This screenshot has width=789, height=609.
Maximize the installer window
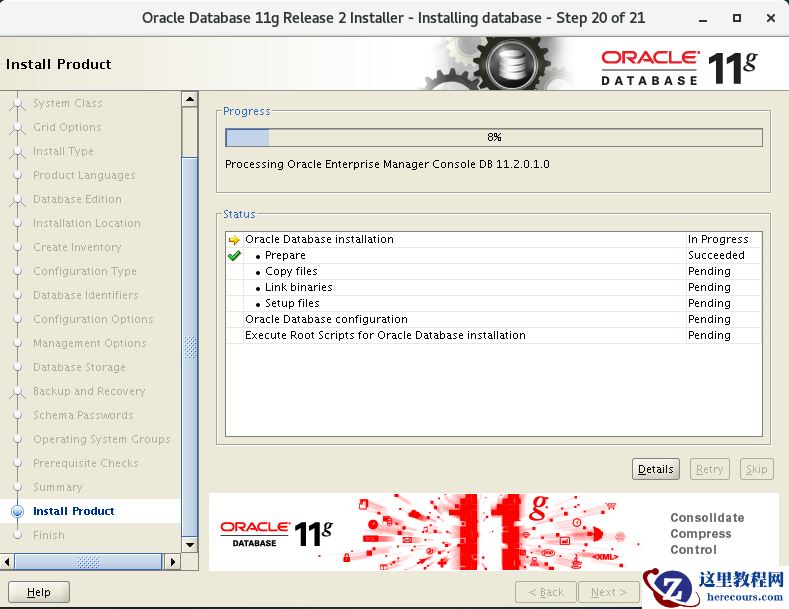click(x=737, y=18)
